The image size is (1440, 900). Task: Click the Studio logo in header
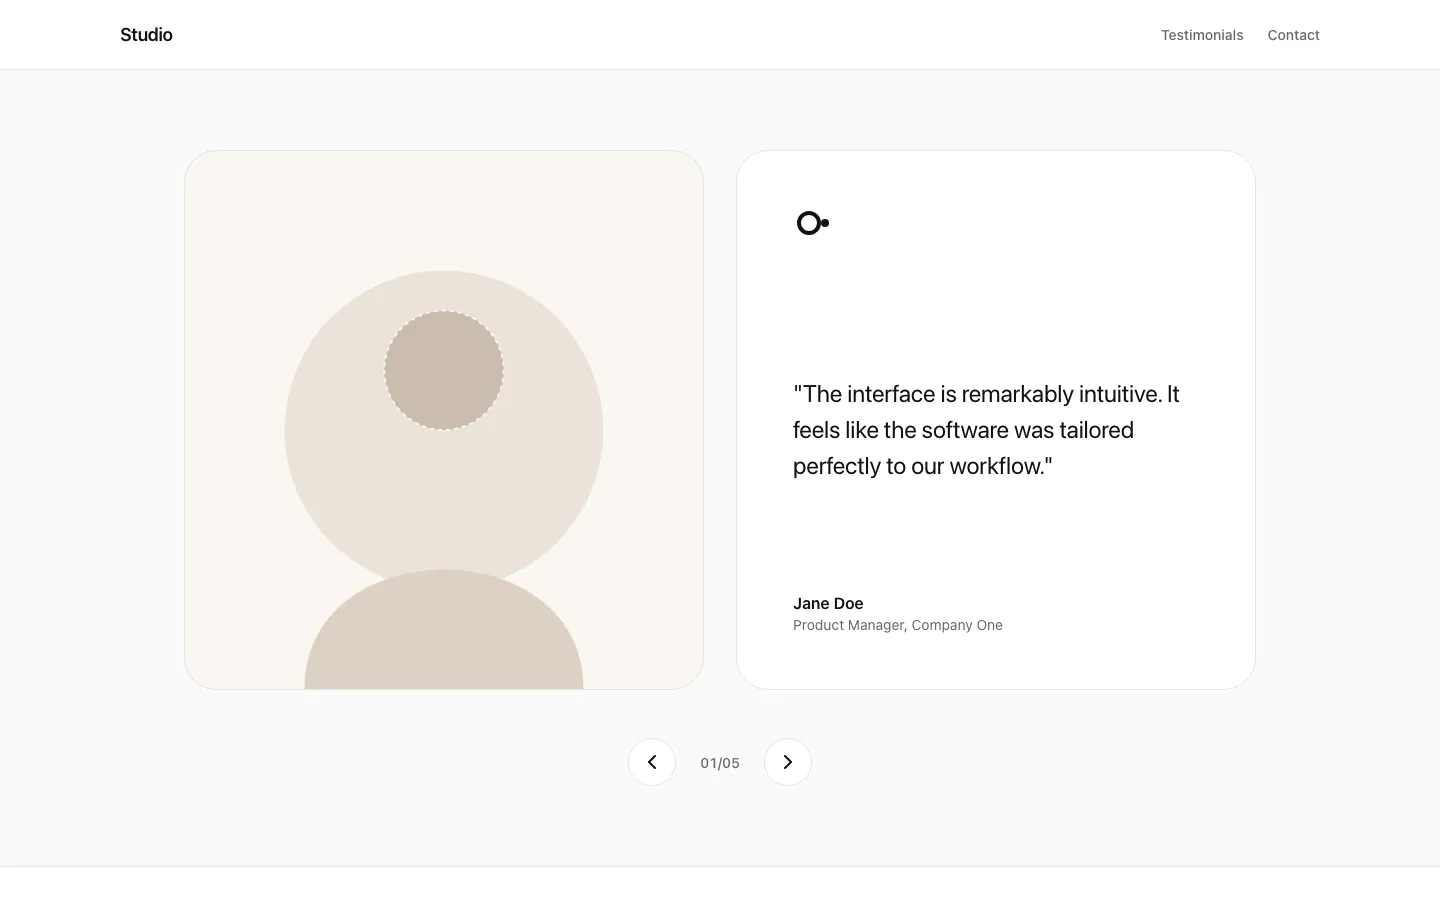(146, 35)
